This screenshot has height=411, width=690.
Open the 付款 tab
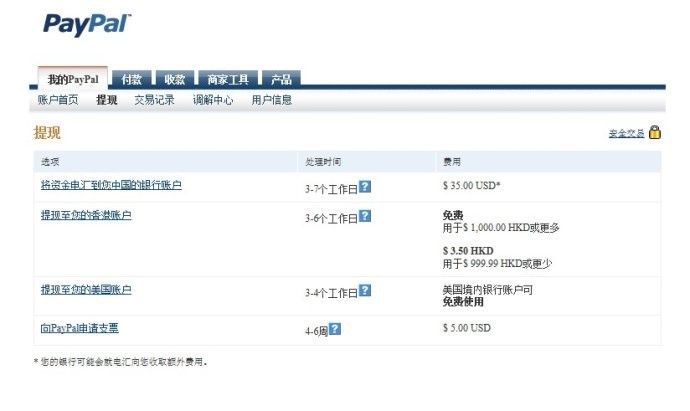coord(132,79)
